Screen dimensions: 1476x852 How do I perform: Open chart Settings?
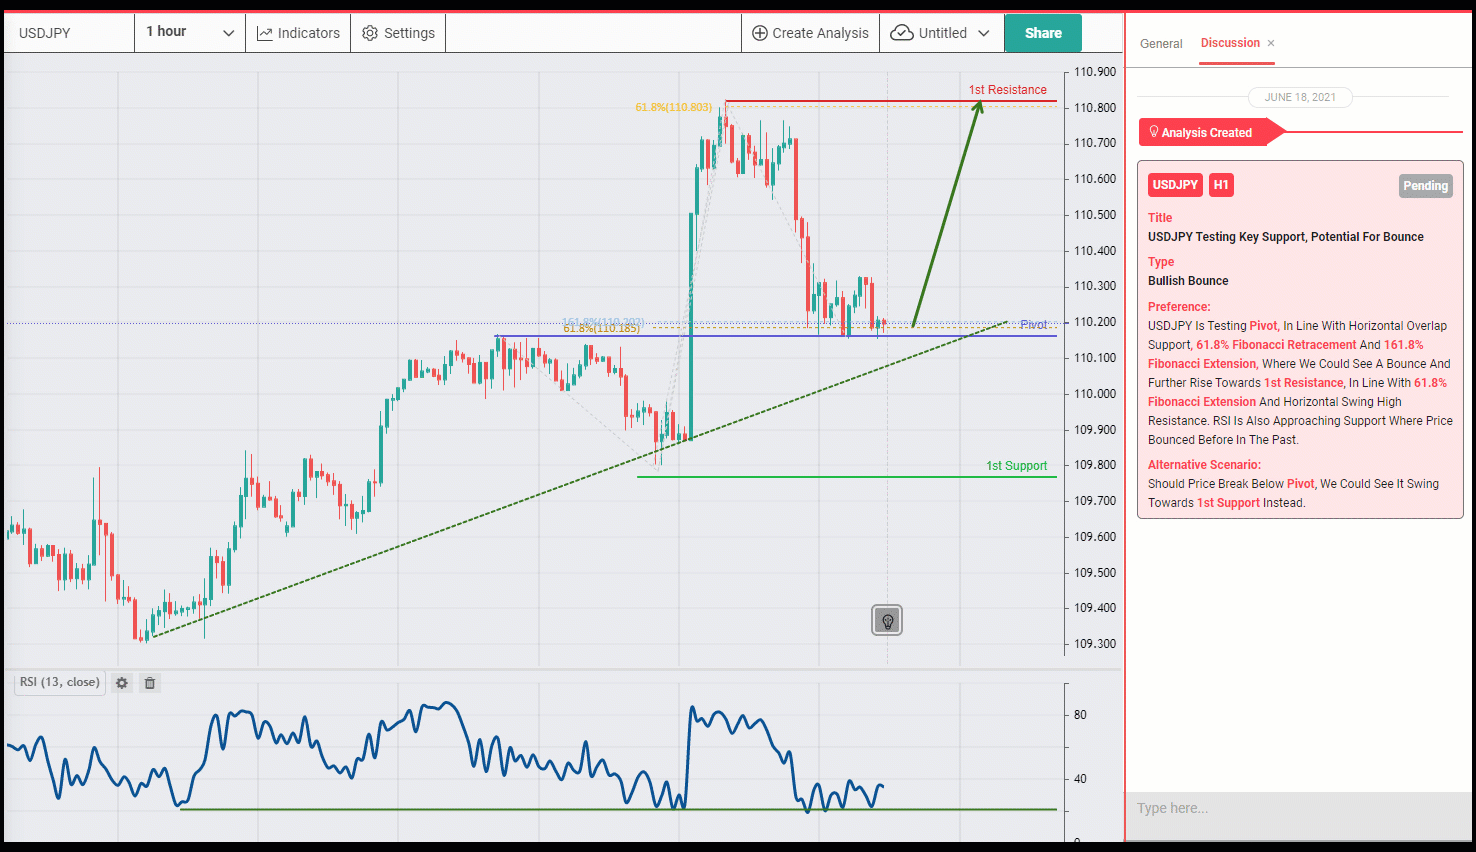(x=398, y=33)
